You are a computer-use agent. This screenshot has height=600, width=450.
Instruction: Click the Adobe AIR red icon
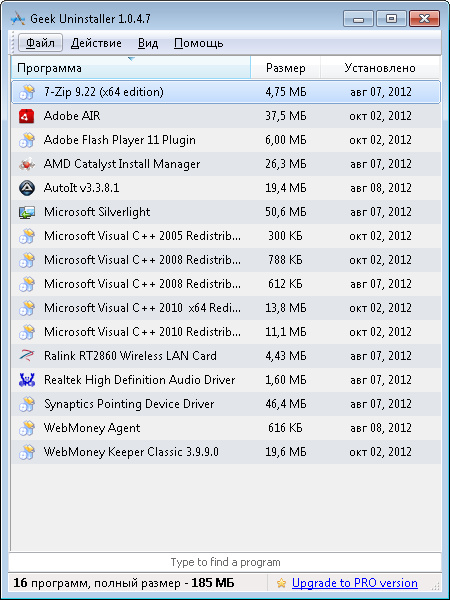click(x=27, y=116)
